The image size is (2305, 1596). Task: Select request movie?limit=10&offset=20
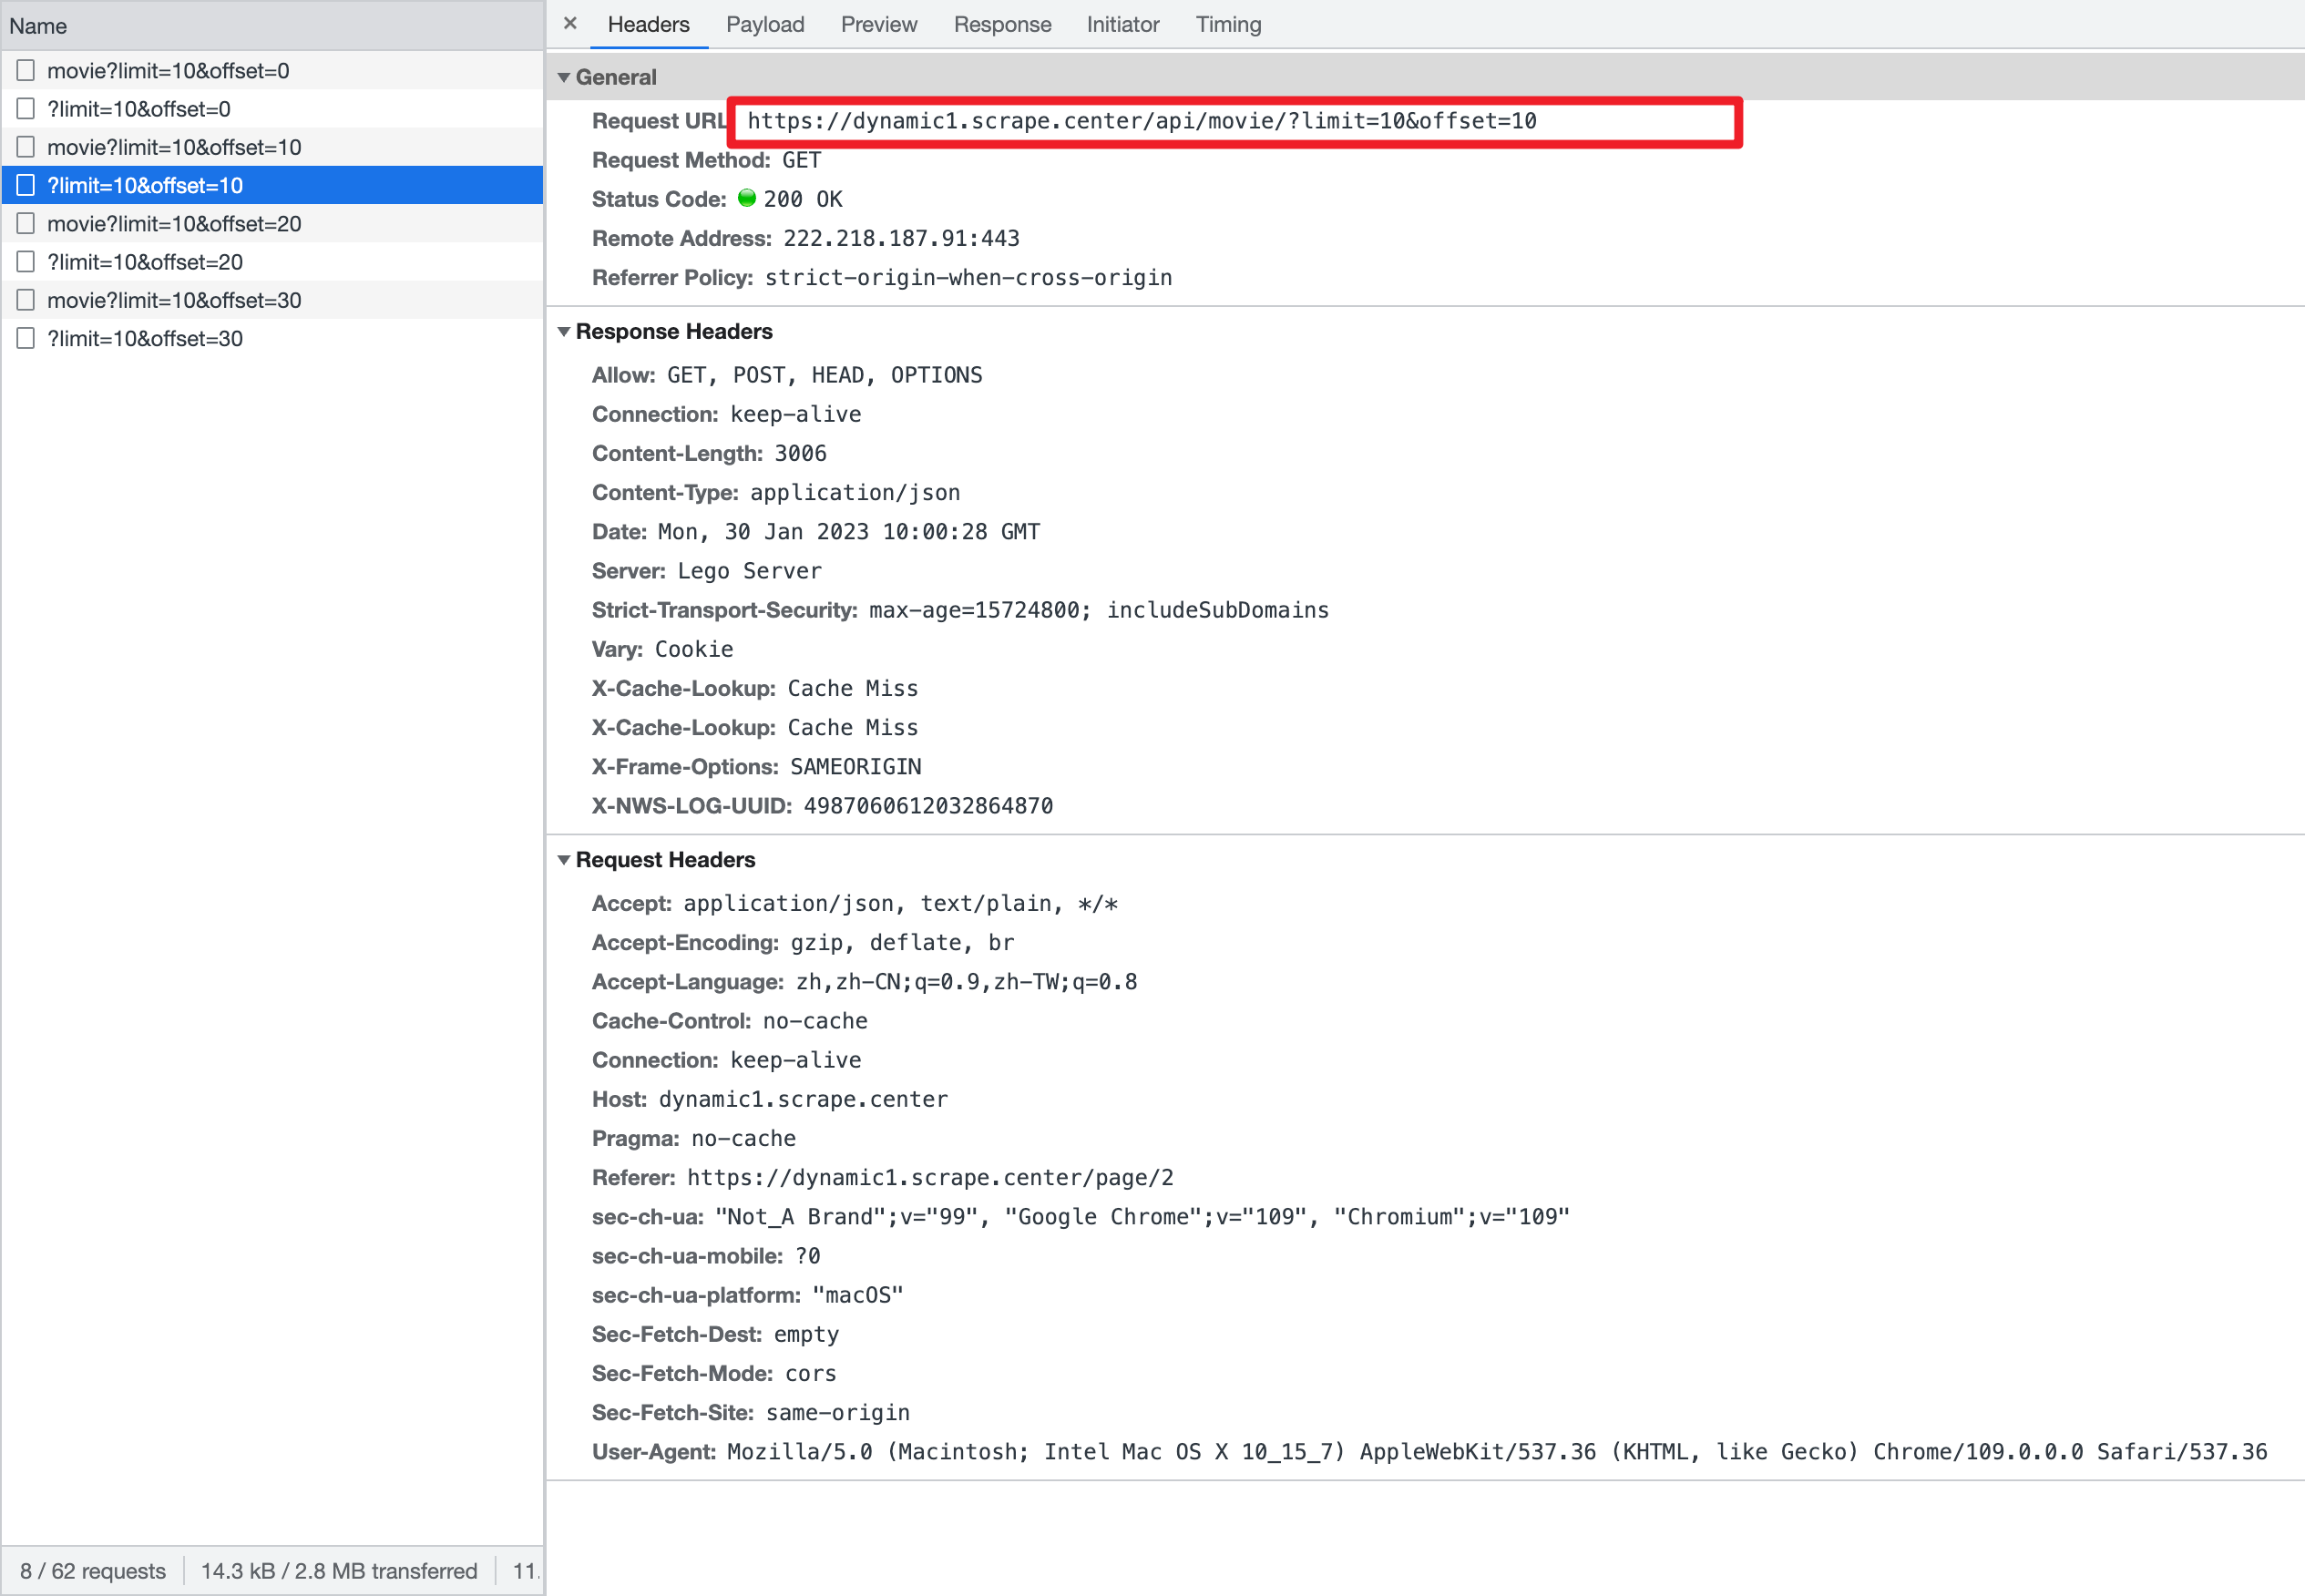pyautogui.click(x=272, y=223)
